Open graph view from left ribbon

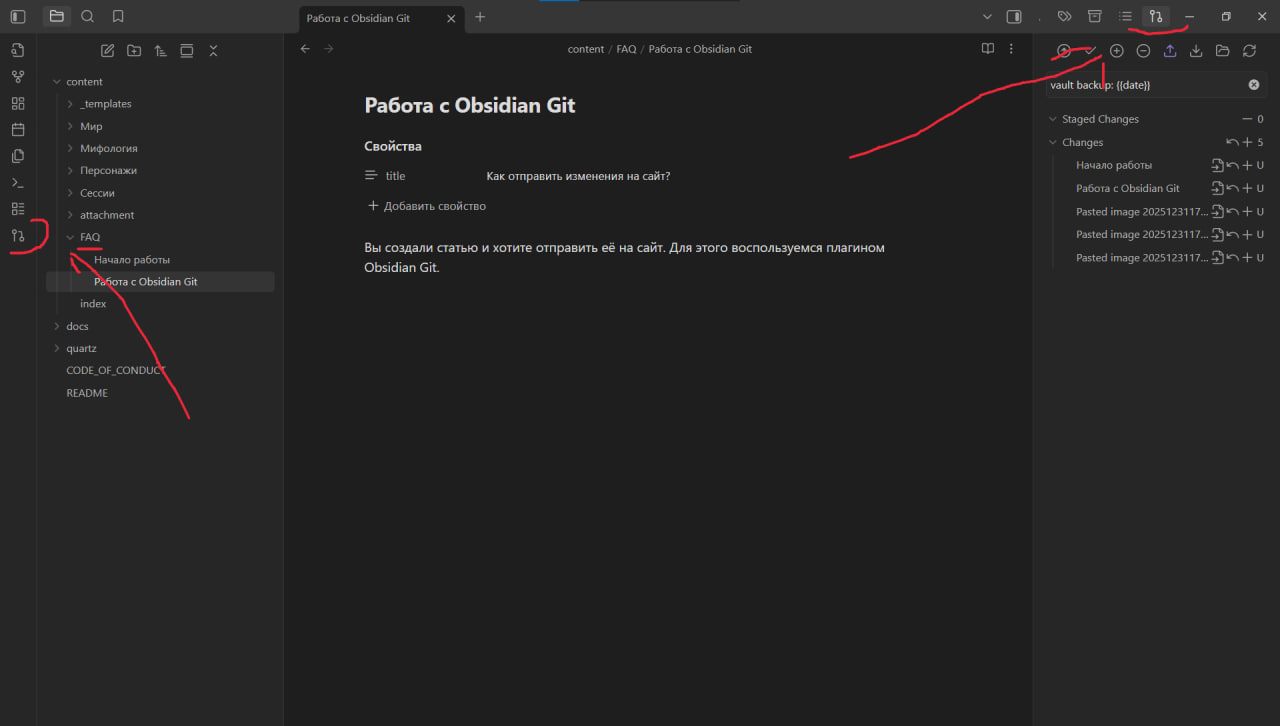(x=18, y=77)
